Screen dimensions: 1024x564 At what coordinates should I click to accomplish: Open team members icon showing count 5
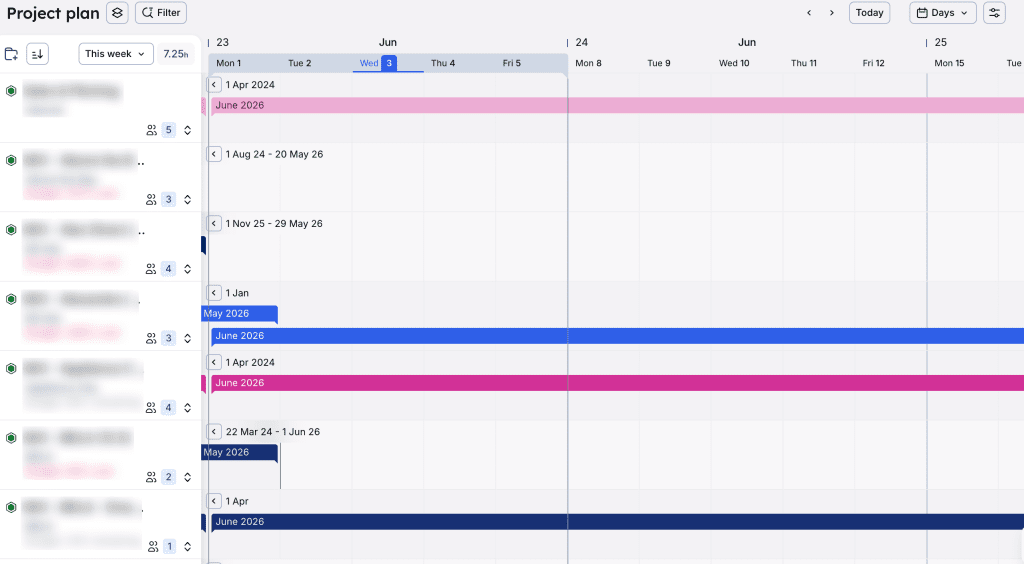pos(152,131)
